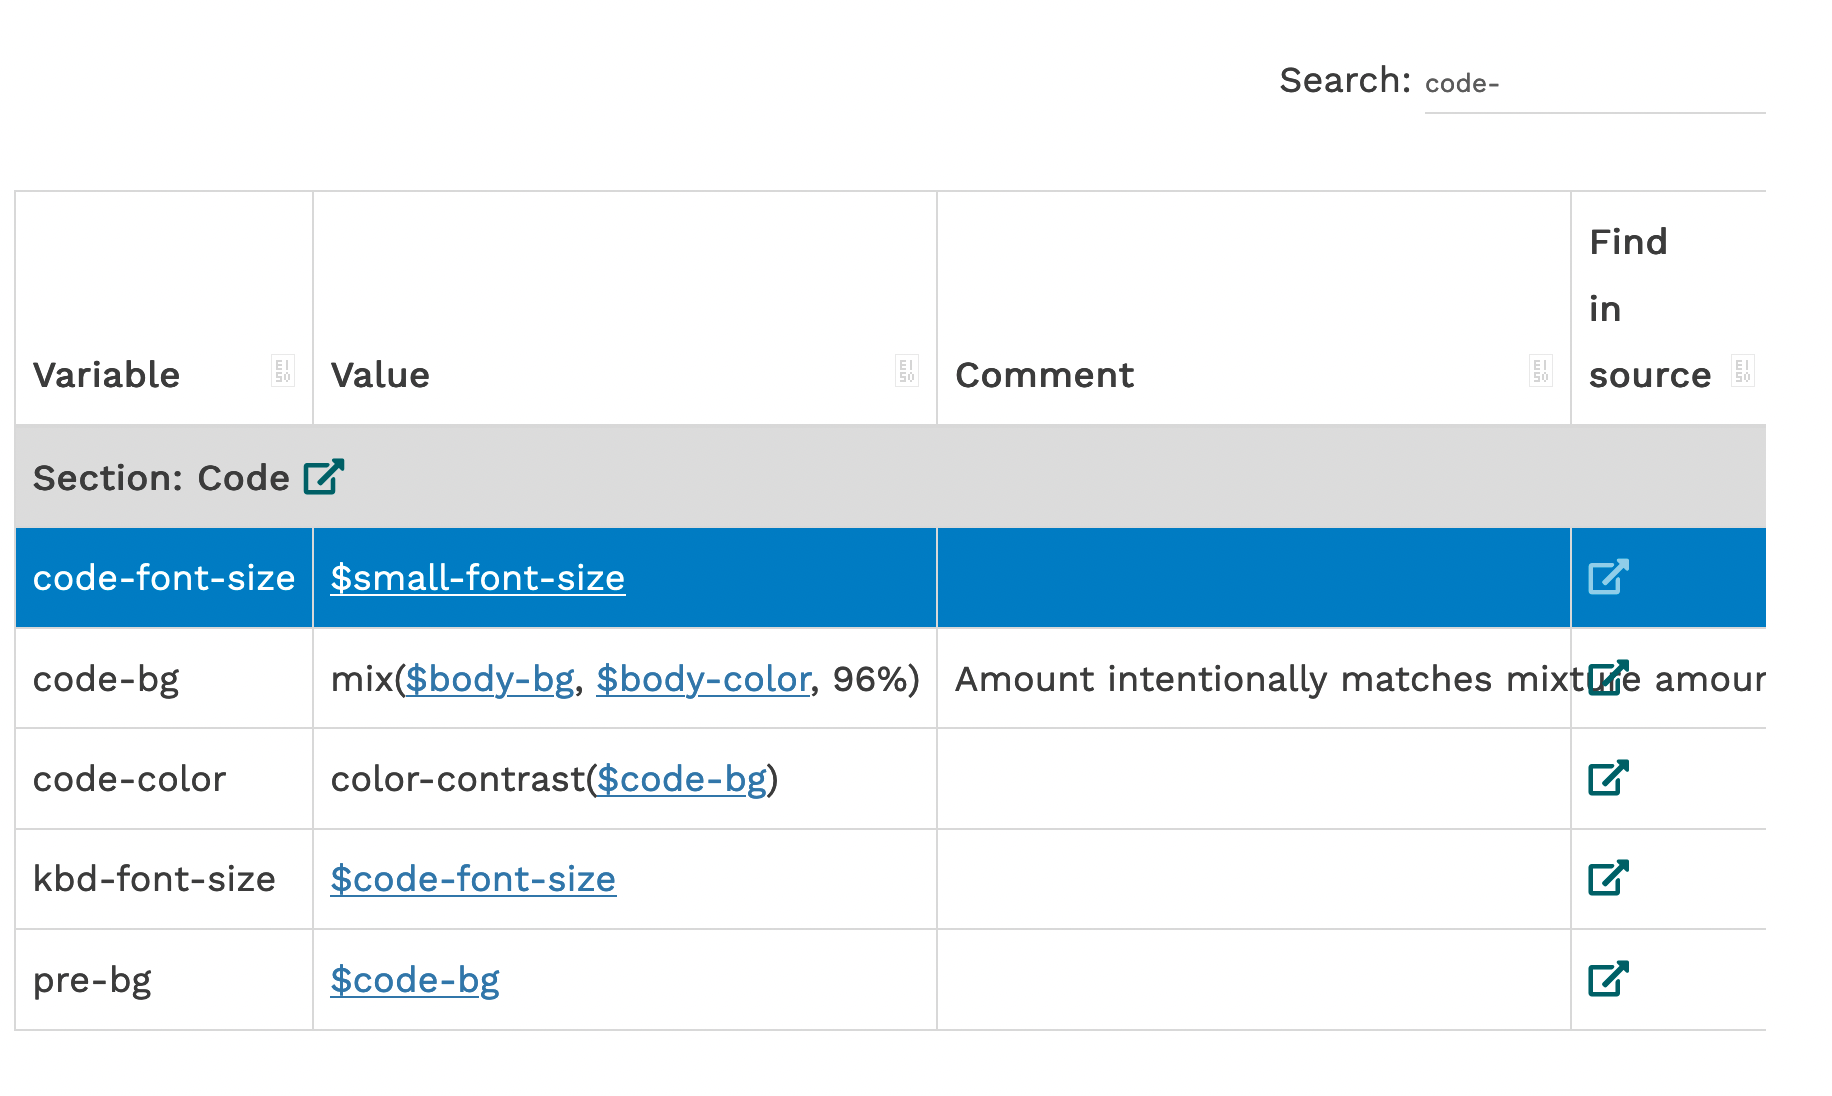This screenshot has width=1832, height=1096.
Task: Open source for the code-bg variable
Action: point(1607,677)
